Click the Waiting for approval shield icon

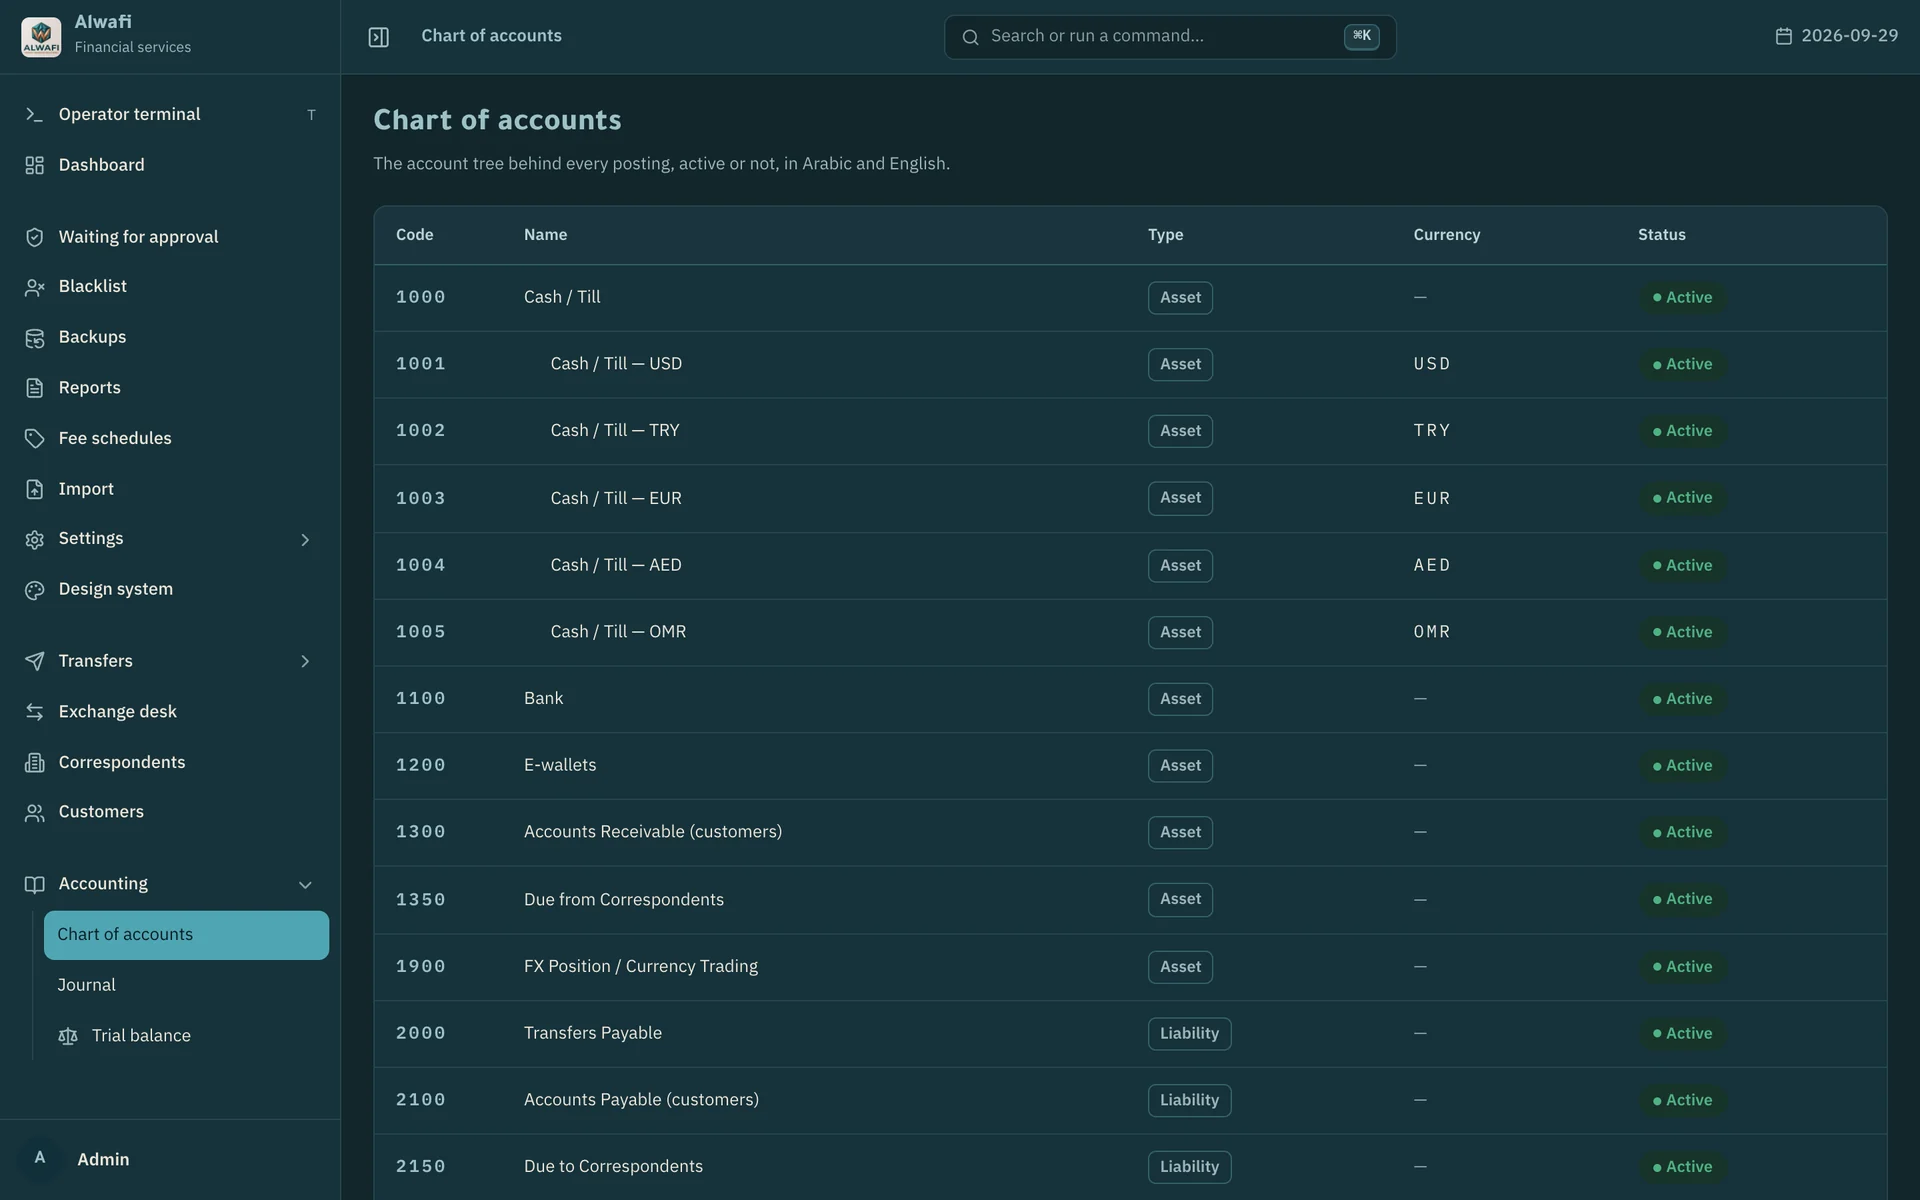click(35, 237)
